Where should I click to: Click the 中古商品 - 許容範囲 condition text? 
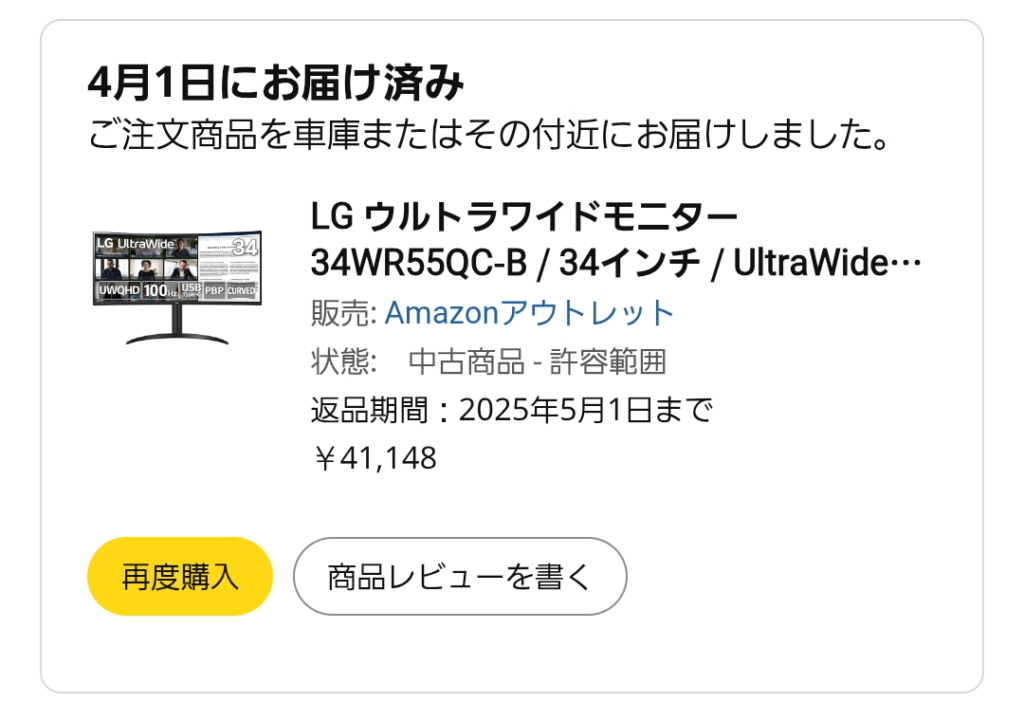tap(537, 361)
